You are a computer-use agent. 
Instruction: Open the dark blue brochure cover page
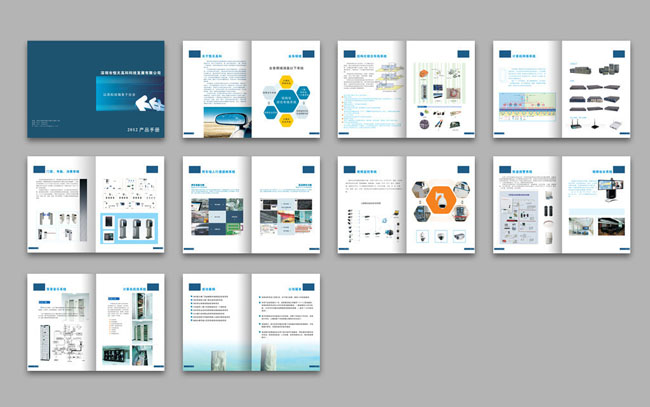point(95,90)
